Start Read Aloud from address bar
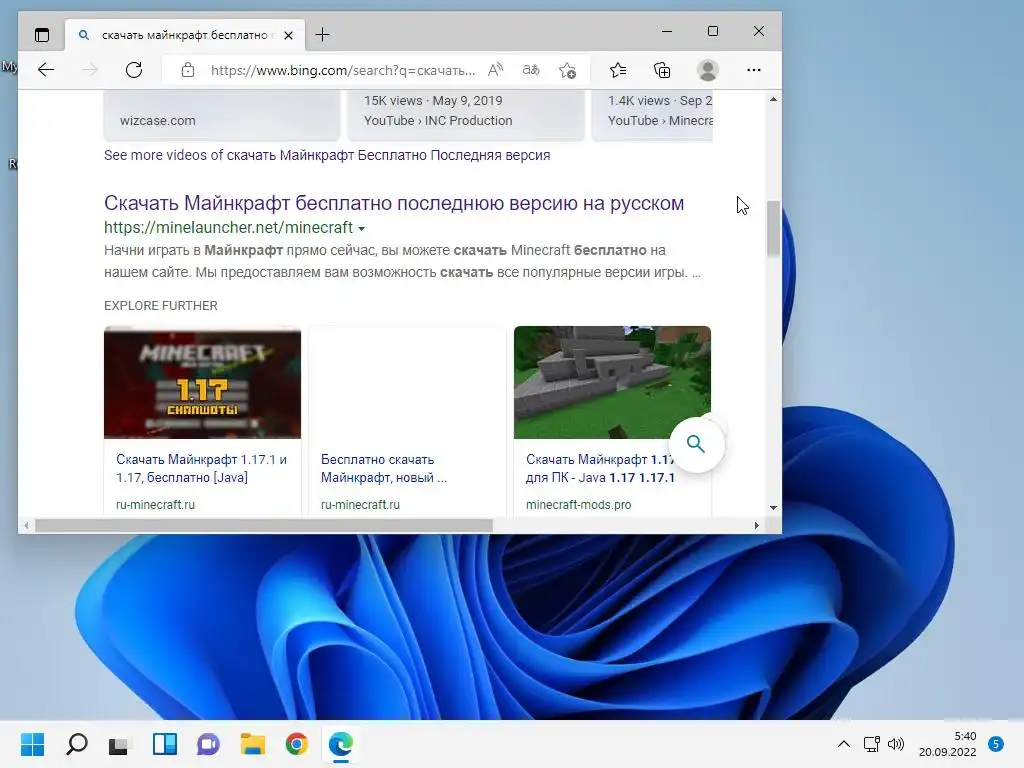The height and width of the screenshot is (768, 1024). pos(496,70)
